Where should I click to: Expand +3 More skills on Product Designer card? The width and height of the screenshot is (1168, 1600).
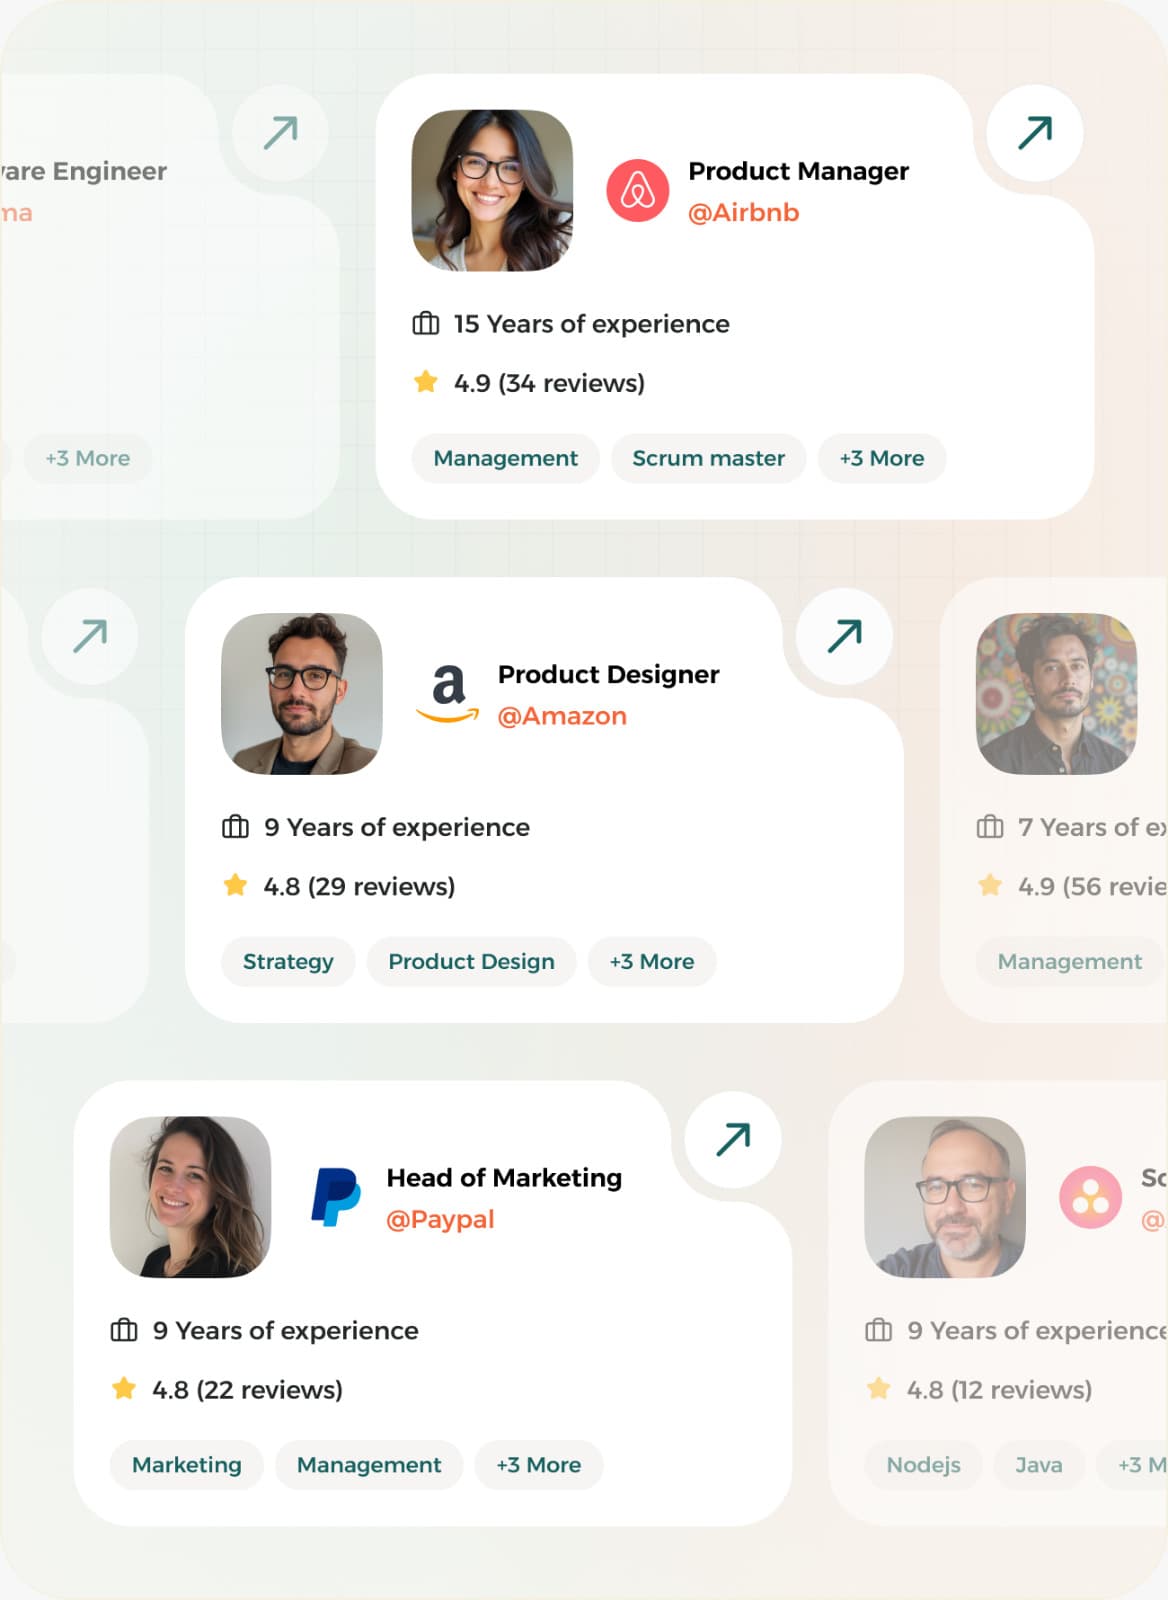[x=651, y=961]
